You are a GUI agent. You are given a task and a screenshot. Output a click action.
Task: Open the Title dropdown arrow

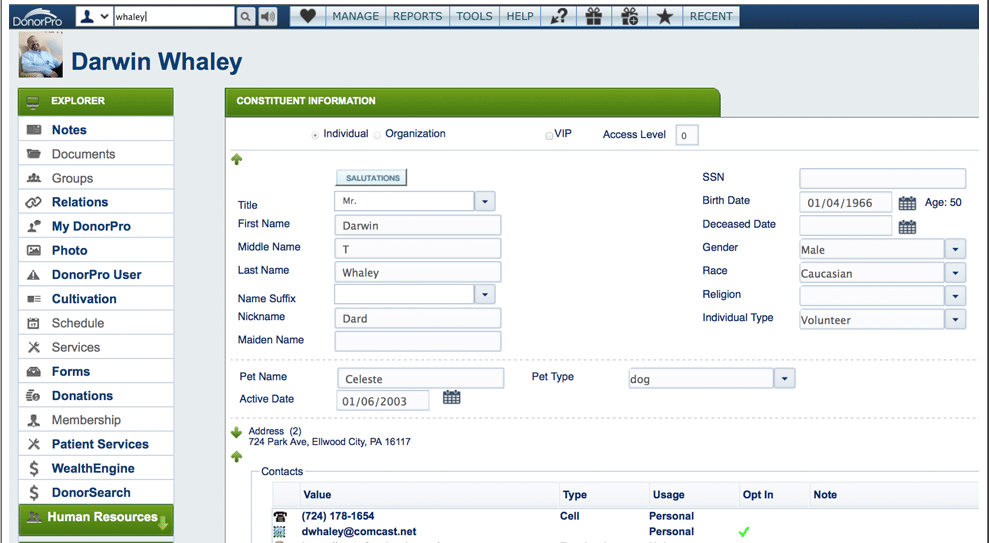click(x=484, y=202)
